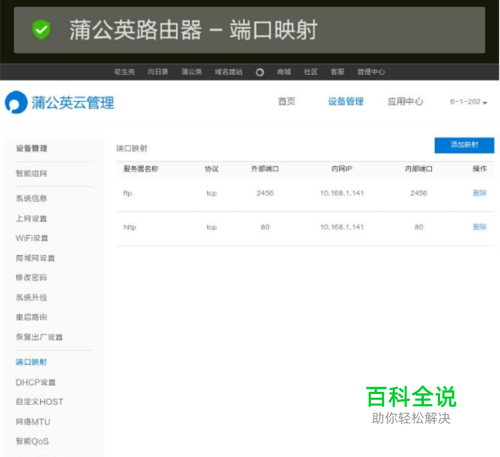500x457 pixels.
Task: Select 重启路由 in the sidebar
Action: 31,317
